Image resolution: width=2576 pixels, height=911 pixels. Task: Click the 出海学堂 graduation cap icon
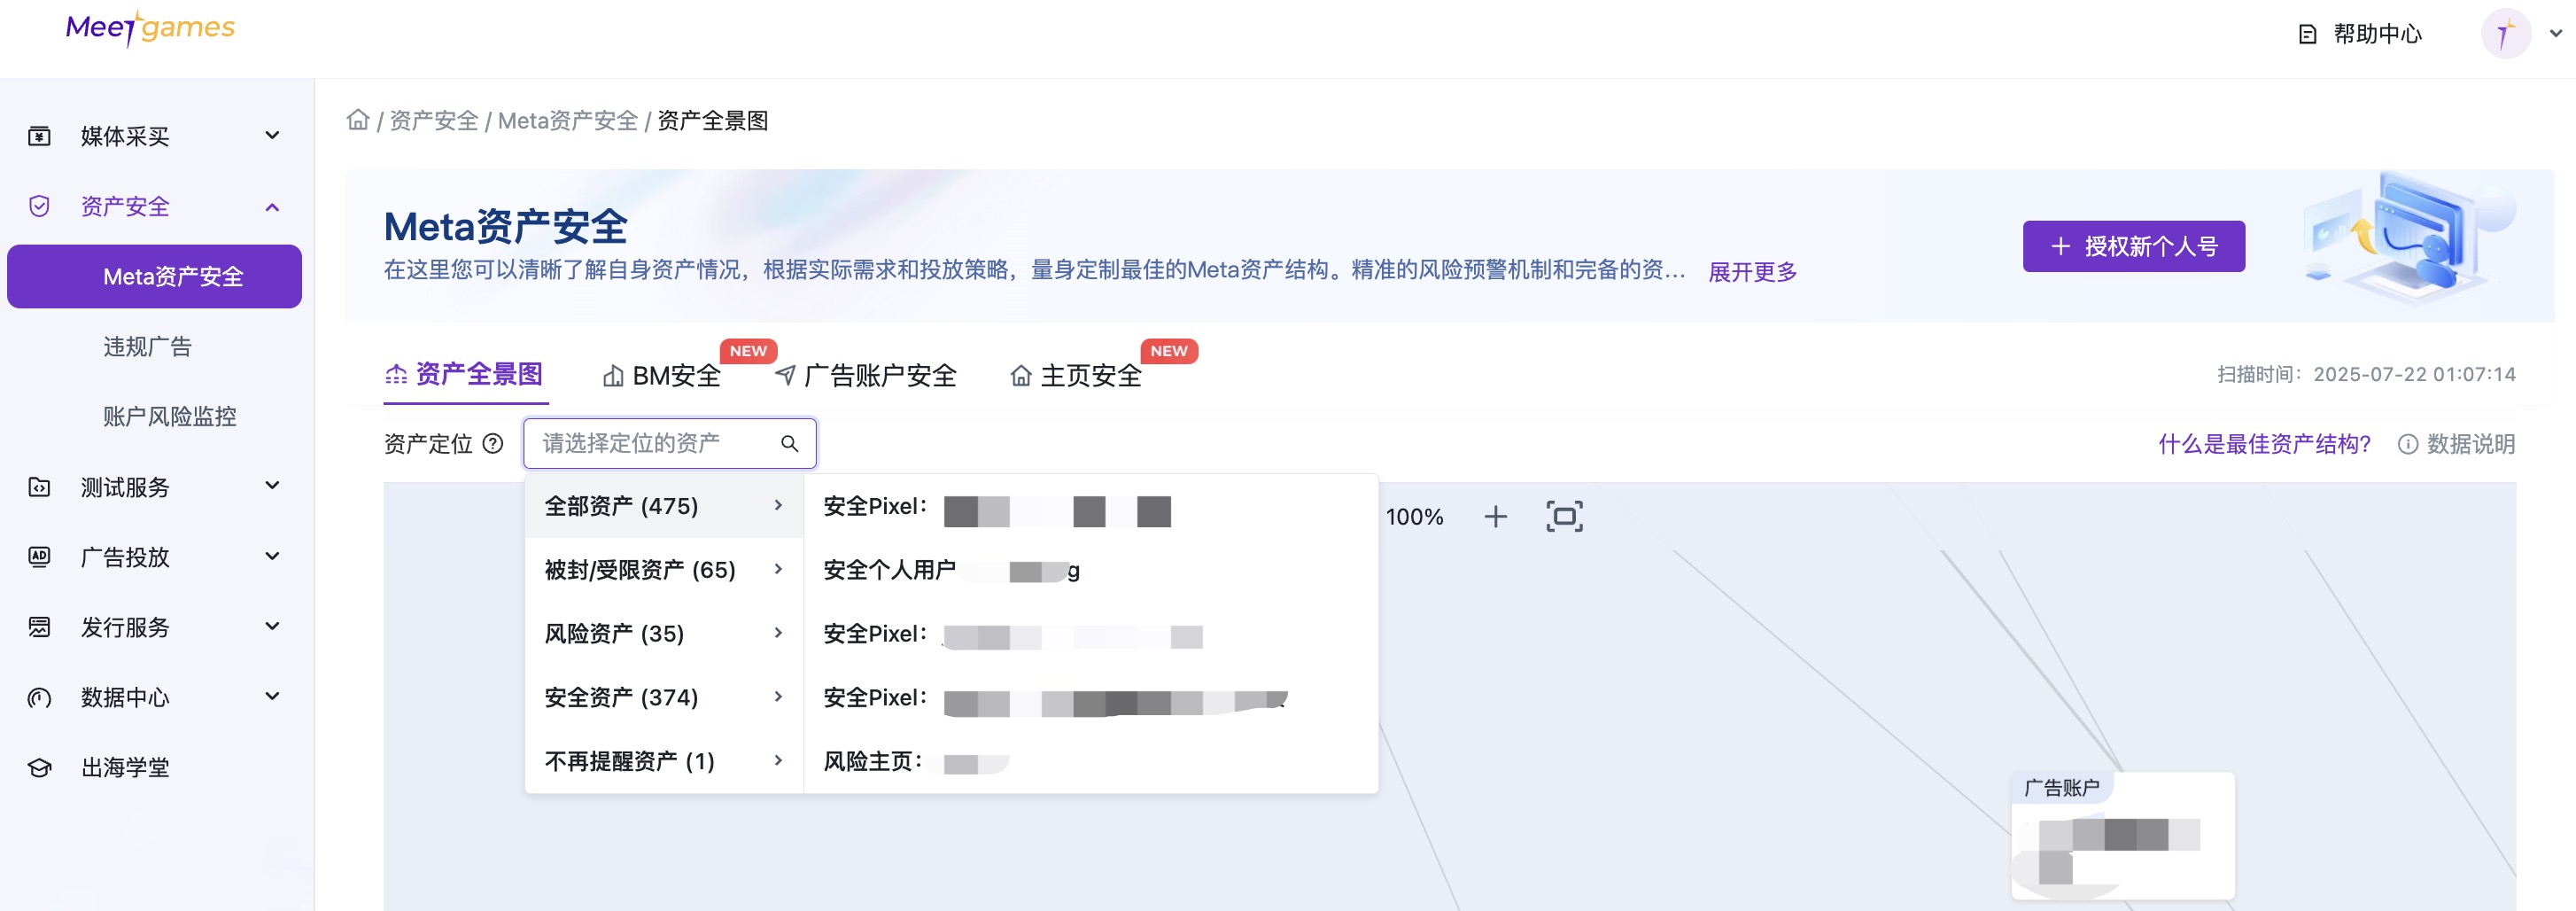click(39, 767)
